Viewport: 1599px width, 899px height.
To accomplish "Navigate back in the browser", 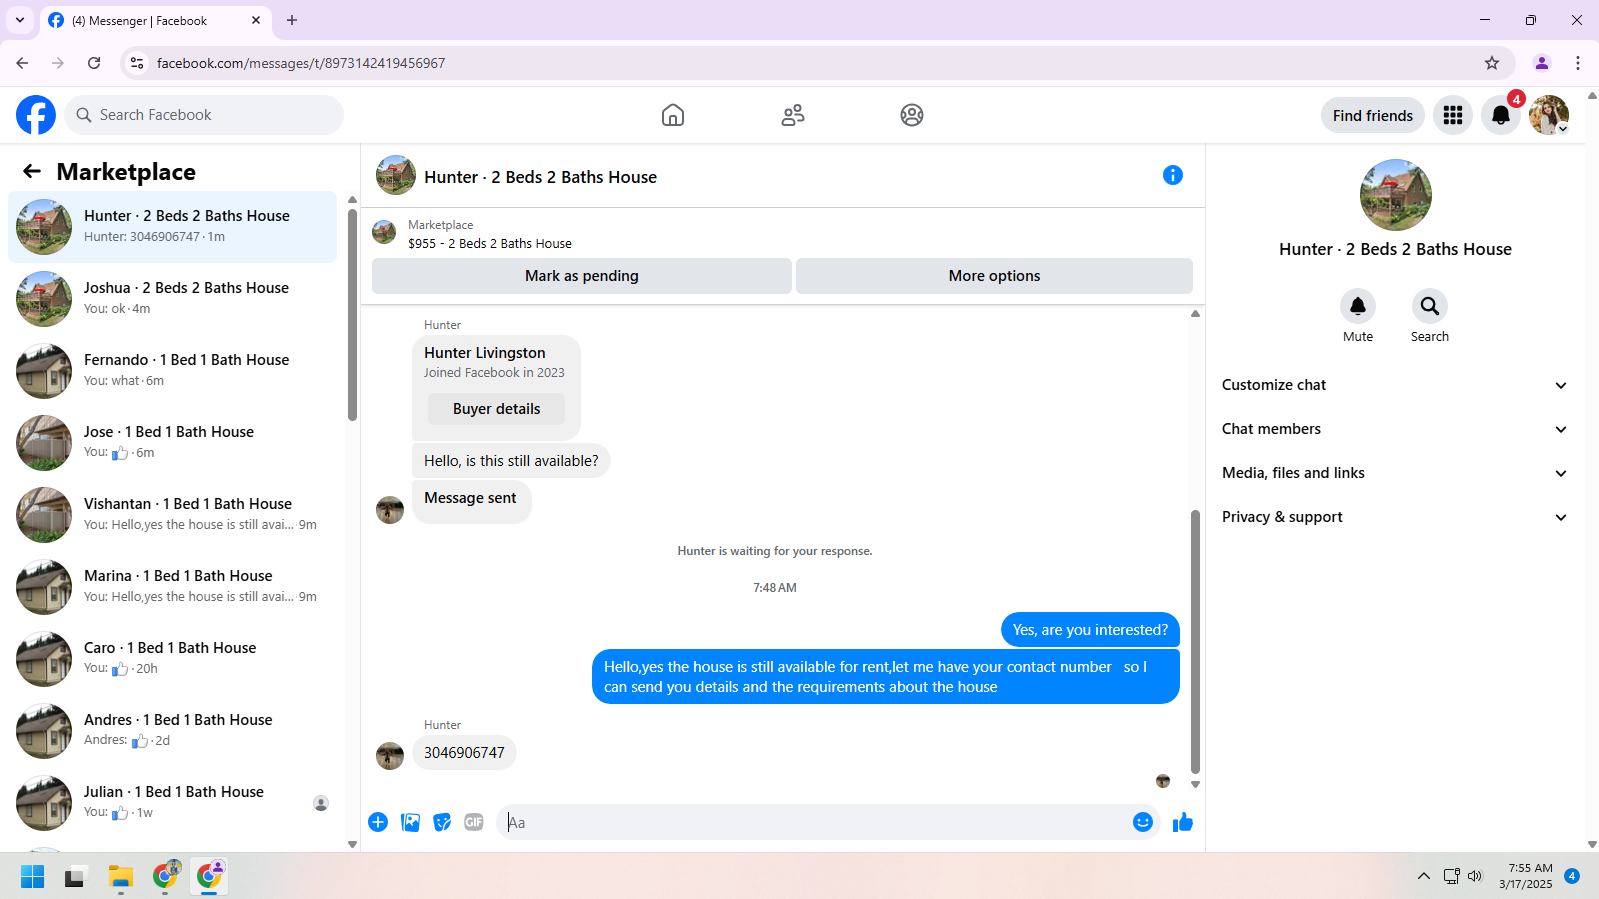I will (x=22, y=63).
